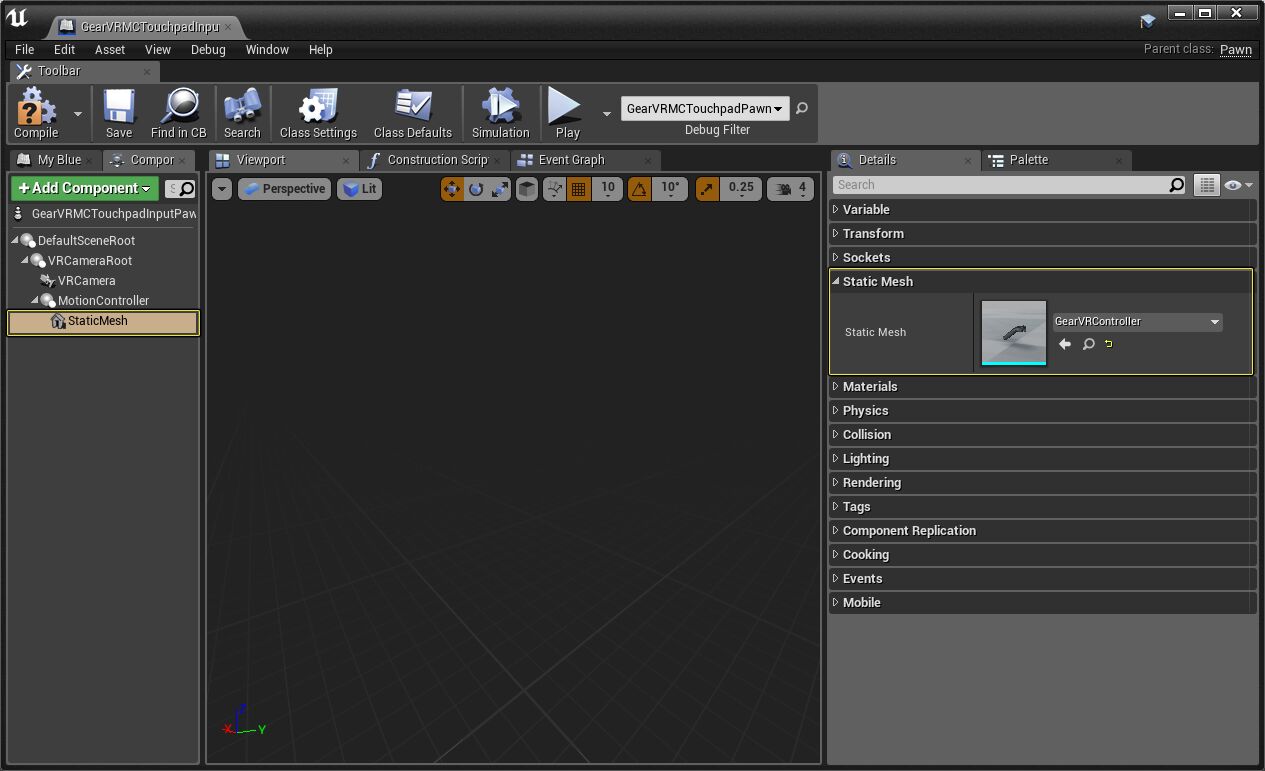Screen dimensions: 1265x771
Task: Click the Compile blueprint button
Action: pos(36,112)
